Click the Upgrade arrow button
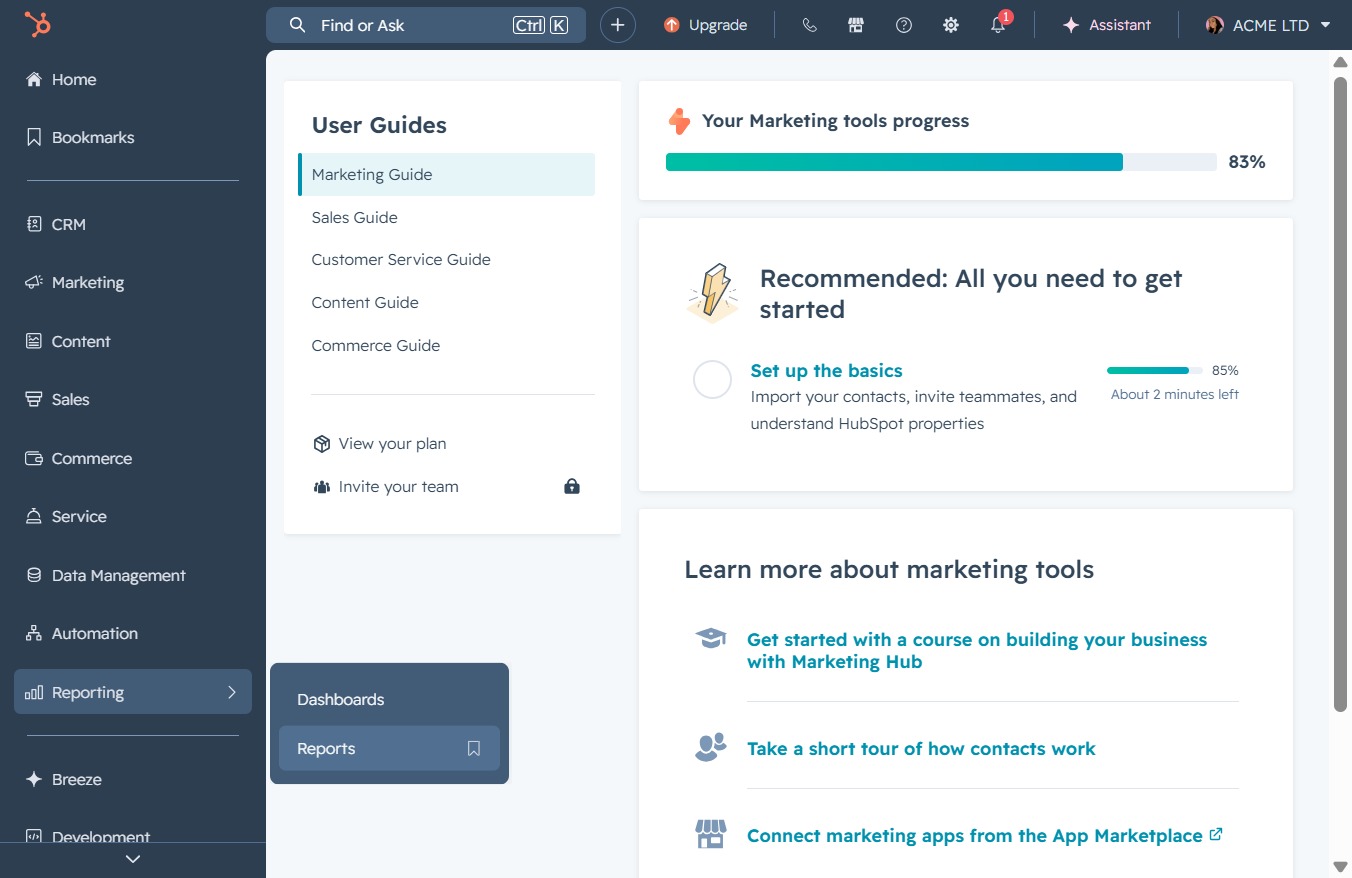 click(705, 25)
